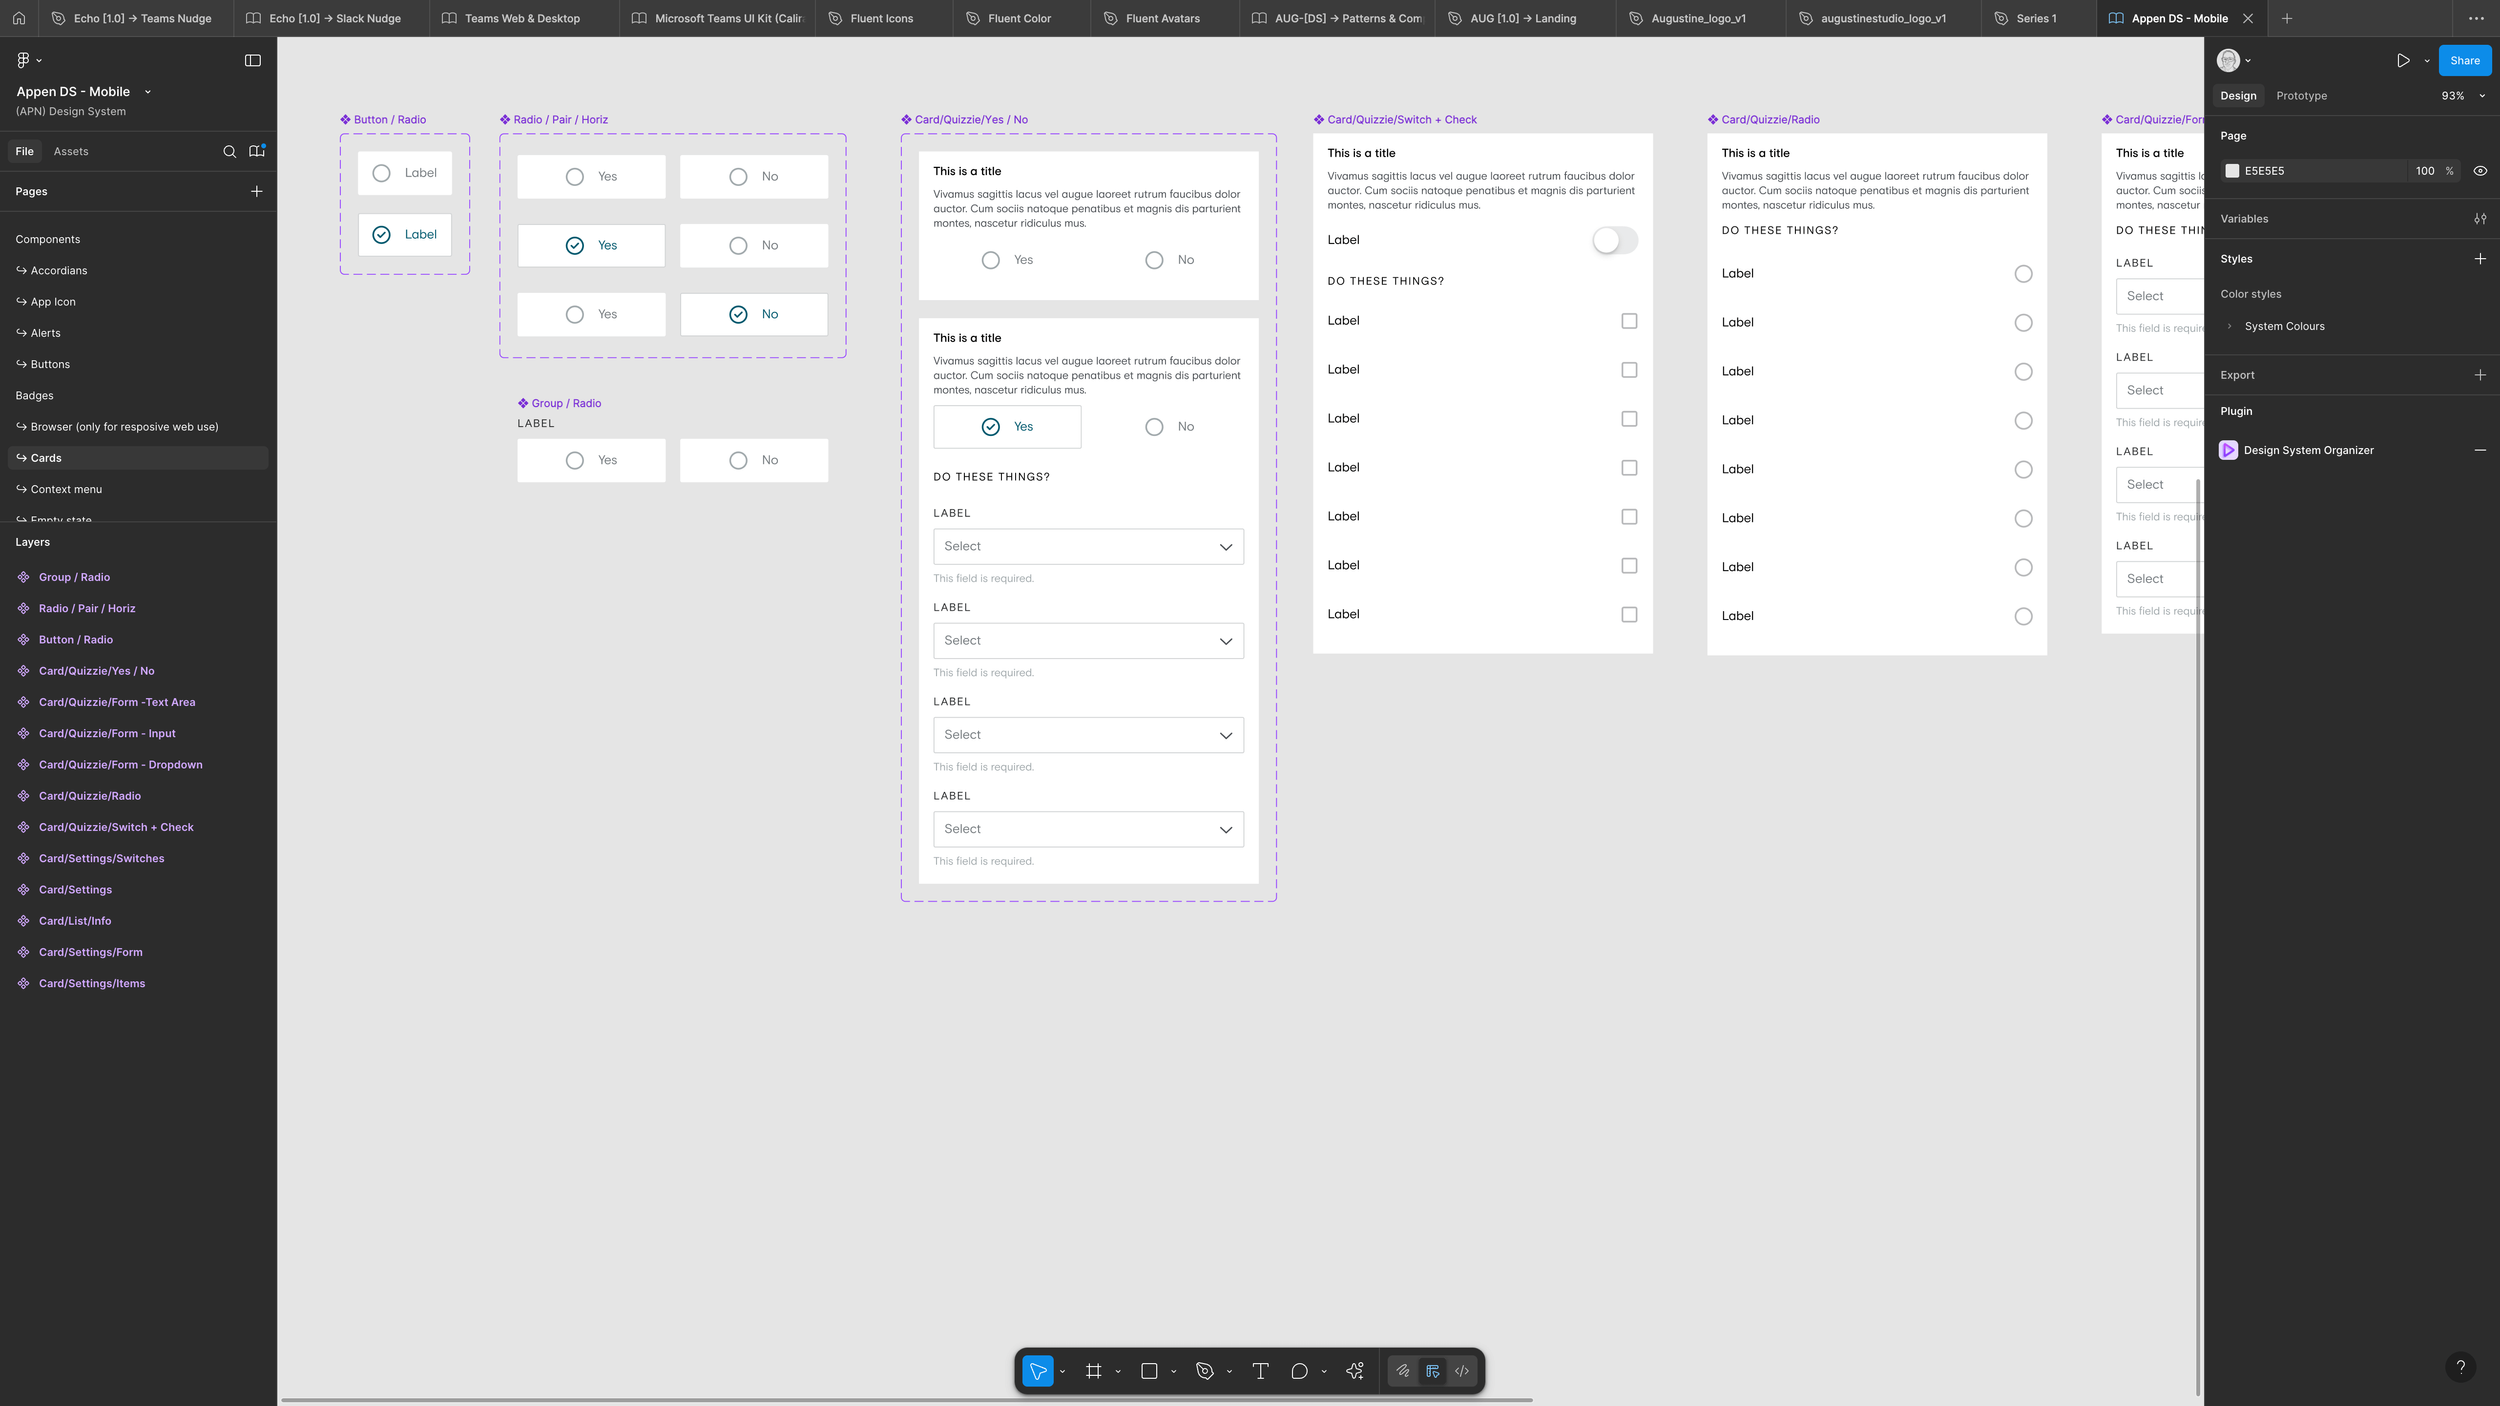Open the Buttons page link
The height and width of the screenshot is (1406, 2500).
[x=50, y=364]
